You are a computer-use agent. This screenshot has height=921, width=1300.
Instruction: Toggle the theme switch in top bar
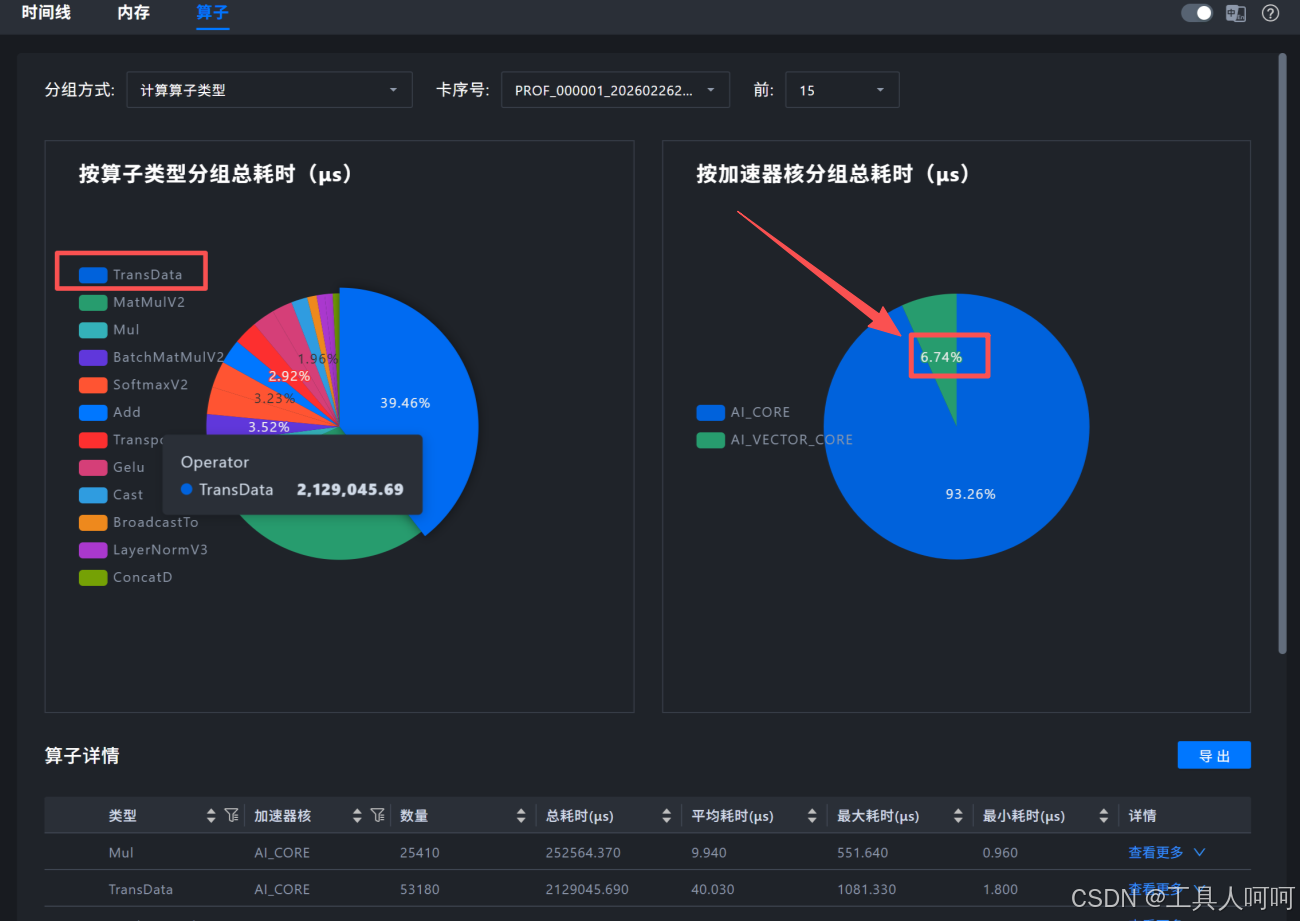(1196, 13)
